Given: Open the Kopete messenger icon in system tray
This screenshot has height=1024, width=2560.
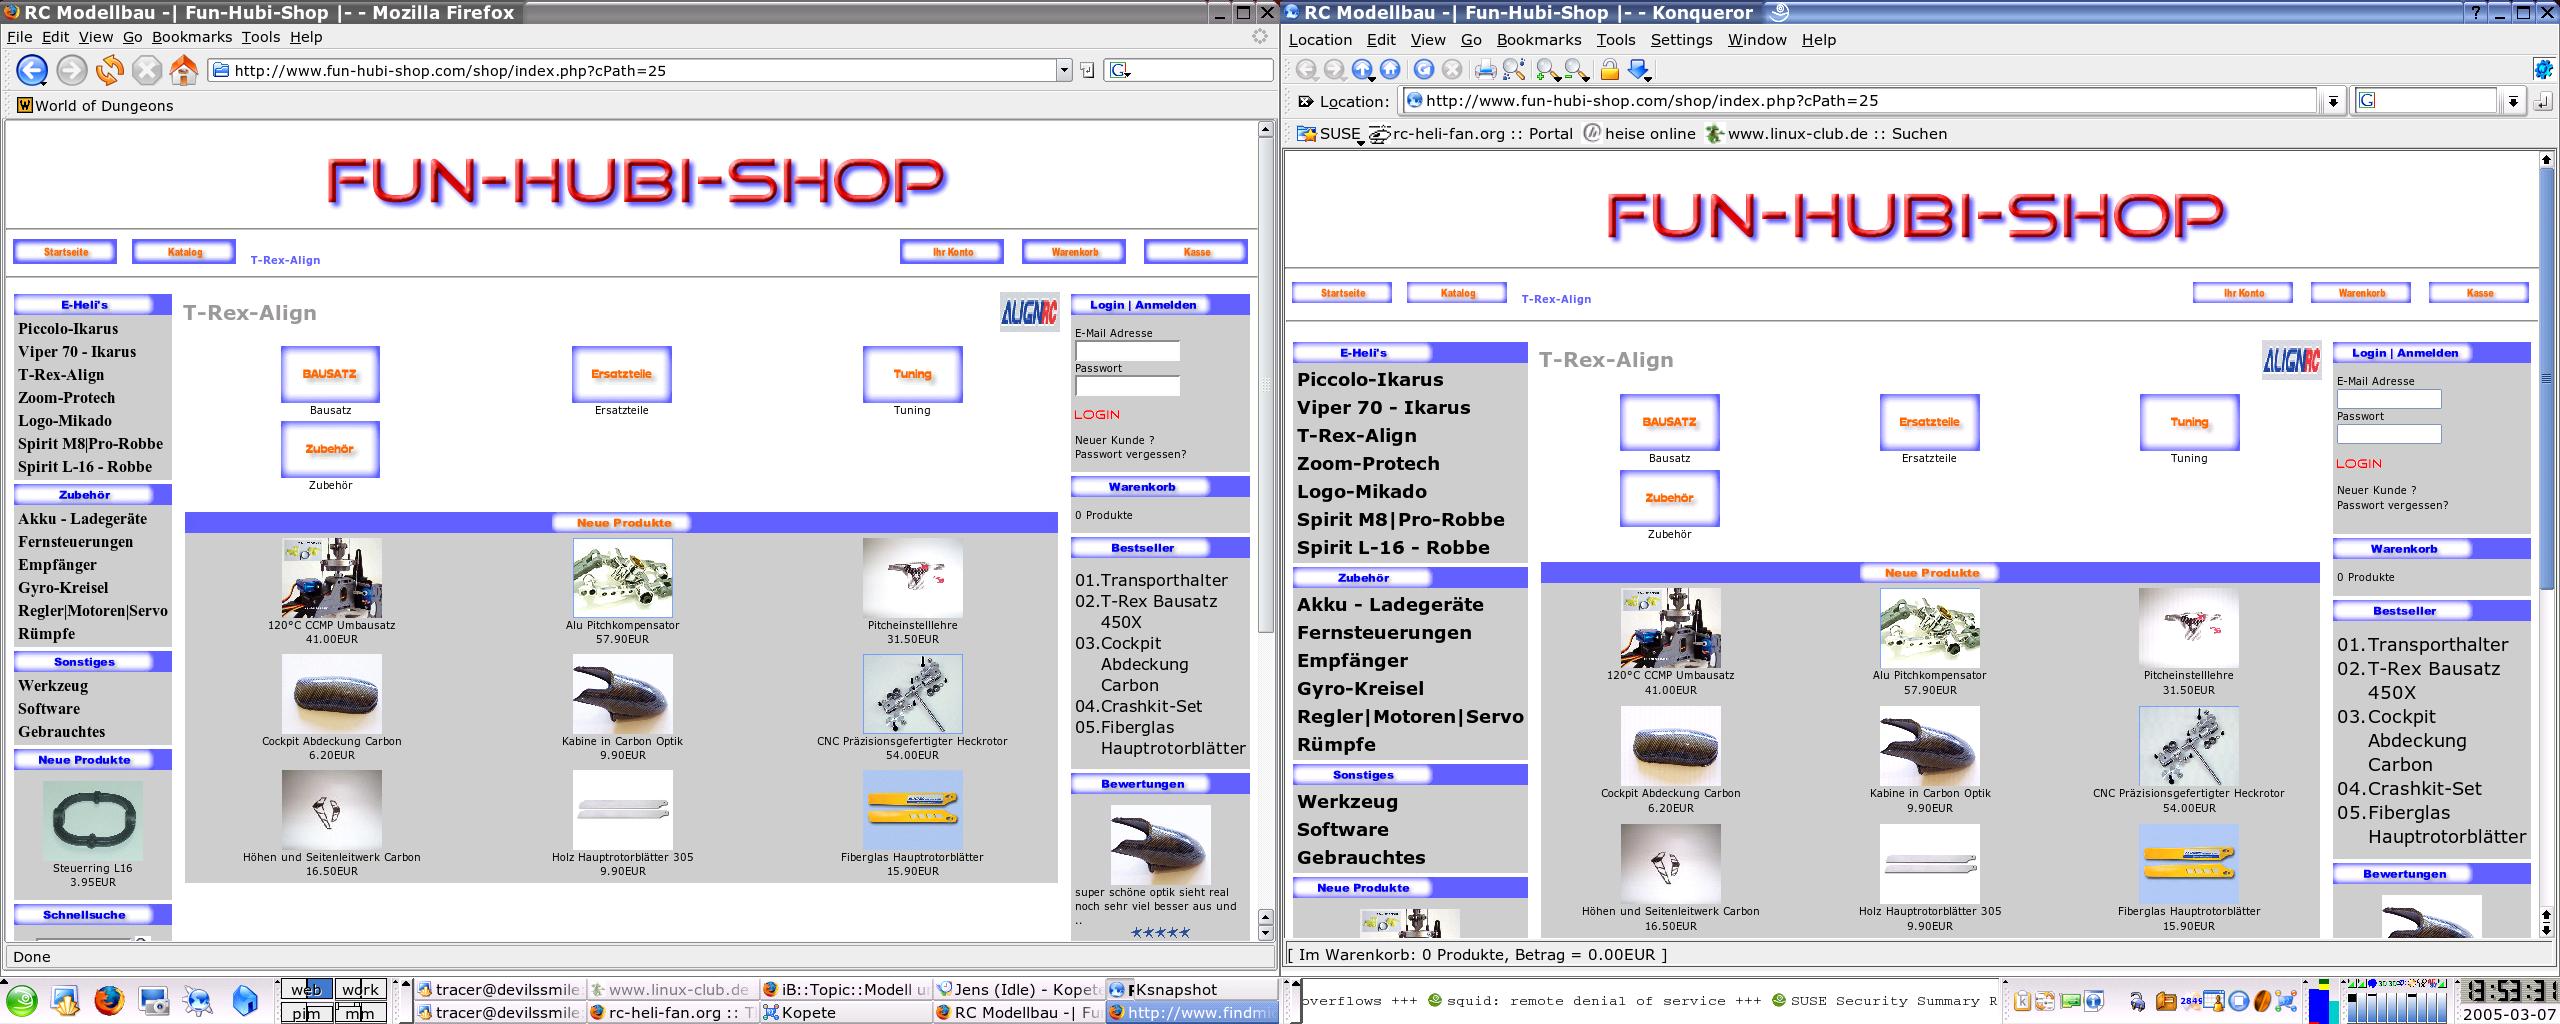Looking at the screenshot, I should (x=2071, y=1001).
